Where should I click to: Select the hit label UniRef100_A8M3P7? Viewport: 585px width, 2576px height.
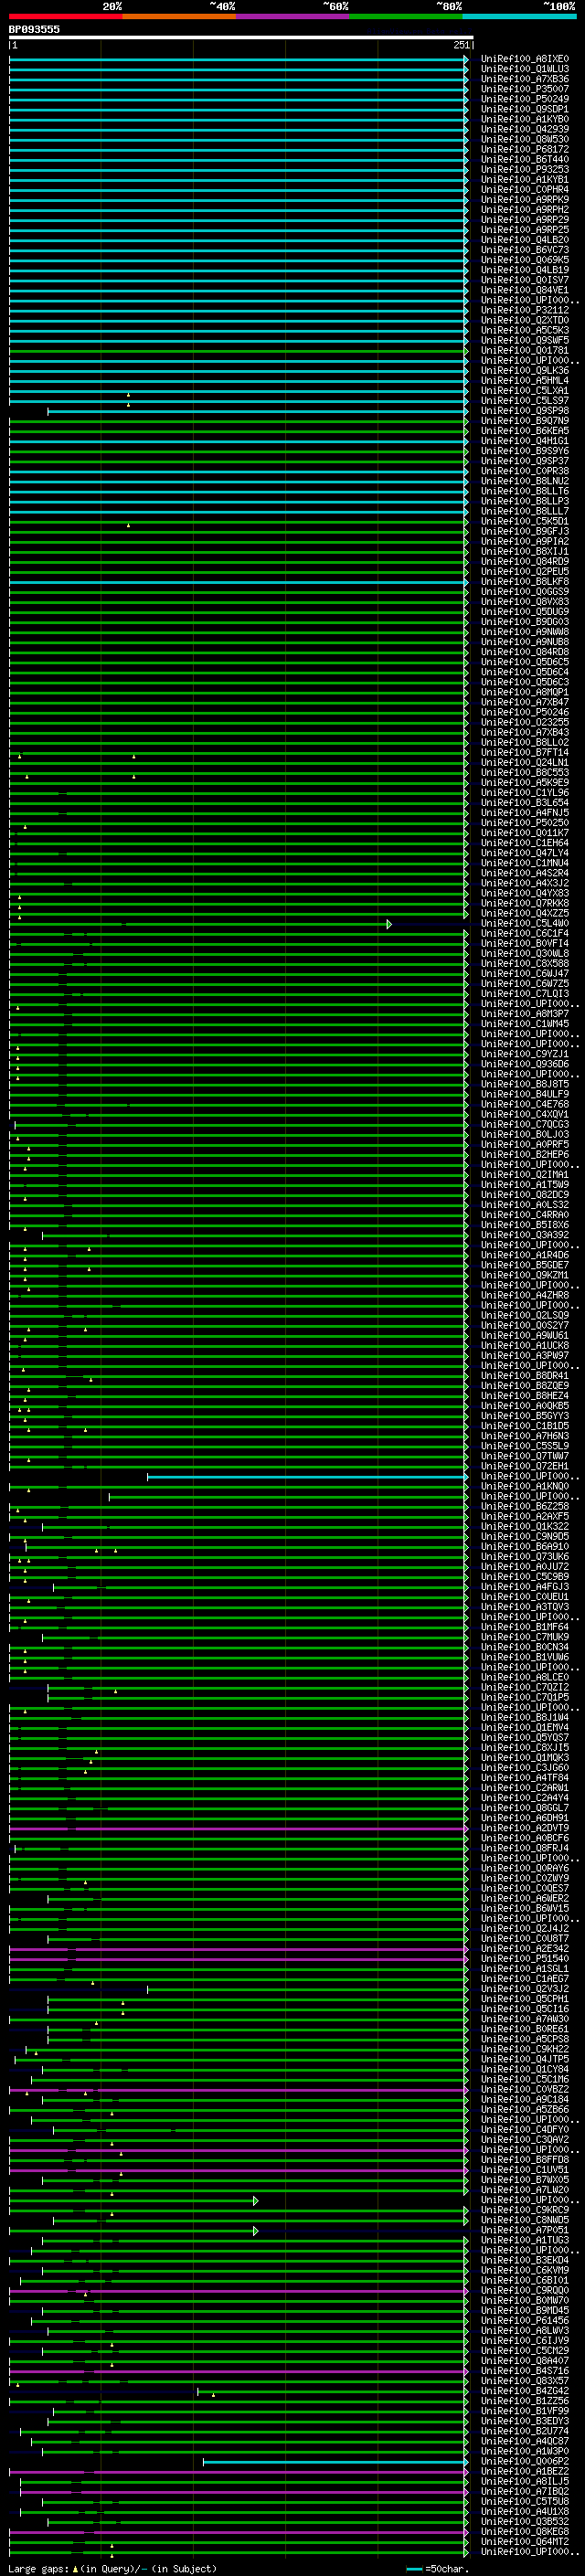tap(525, 1014)
